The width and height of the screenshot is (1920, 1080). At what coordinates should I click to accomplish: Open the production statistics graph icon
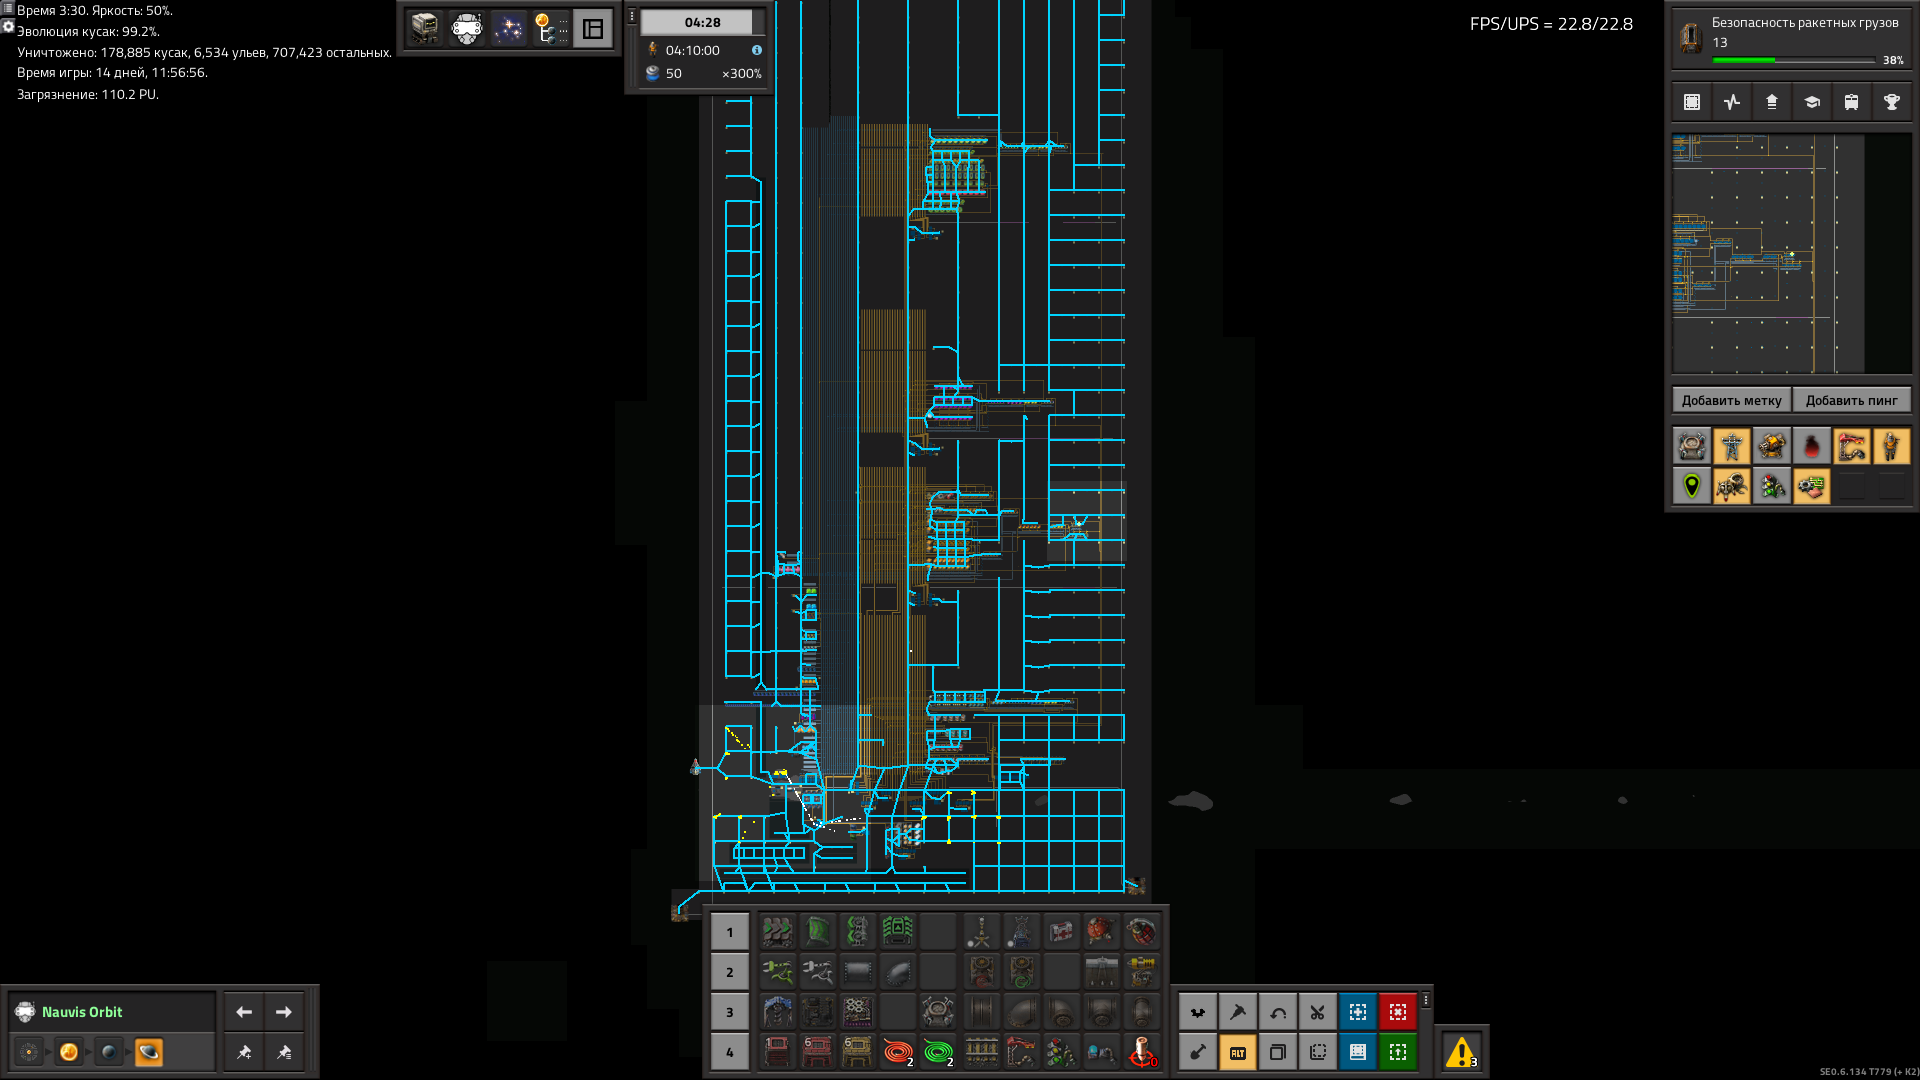pyautogui.click(x=1731, y=102)
